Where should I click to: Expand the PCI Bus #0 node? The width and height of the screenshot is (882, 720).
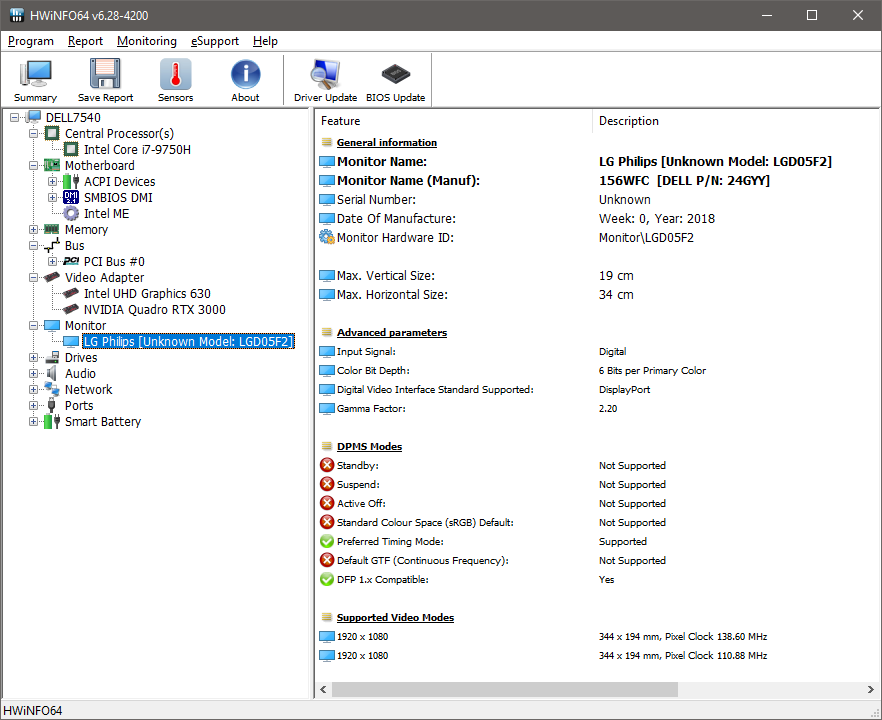52,261
